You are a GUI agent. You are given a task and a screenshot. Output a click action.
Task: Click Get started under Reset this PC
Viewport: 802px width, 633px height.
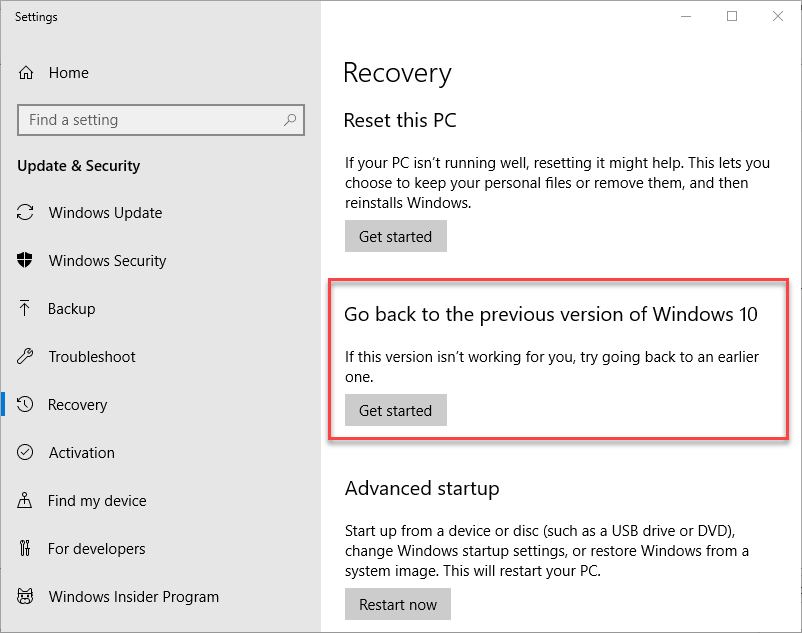395,236
